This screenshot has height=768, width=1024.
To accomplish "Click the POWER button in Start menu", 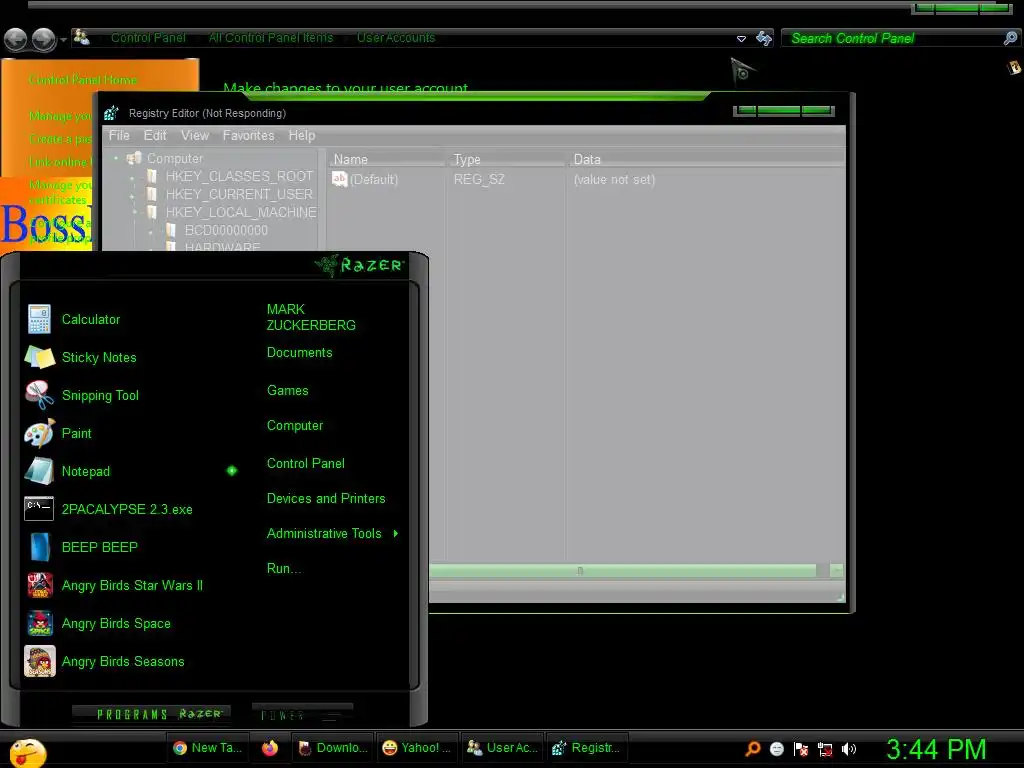I will (x=302, y=715).
